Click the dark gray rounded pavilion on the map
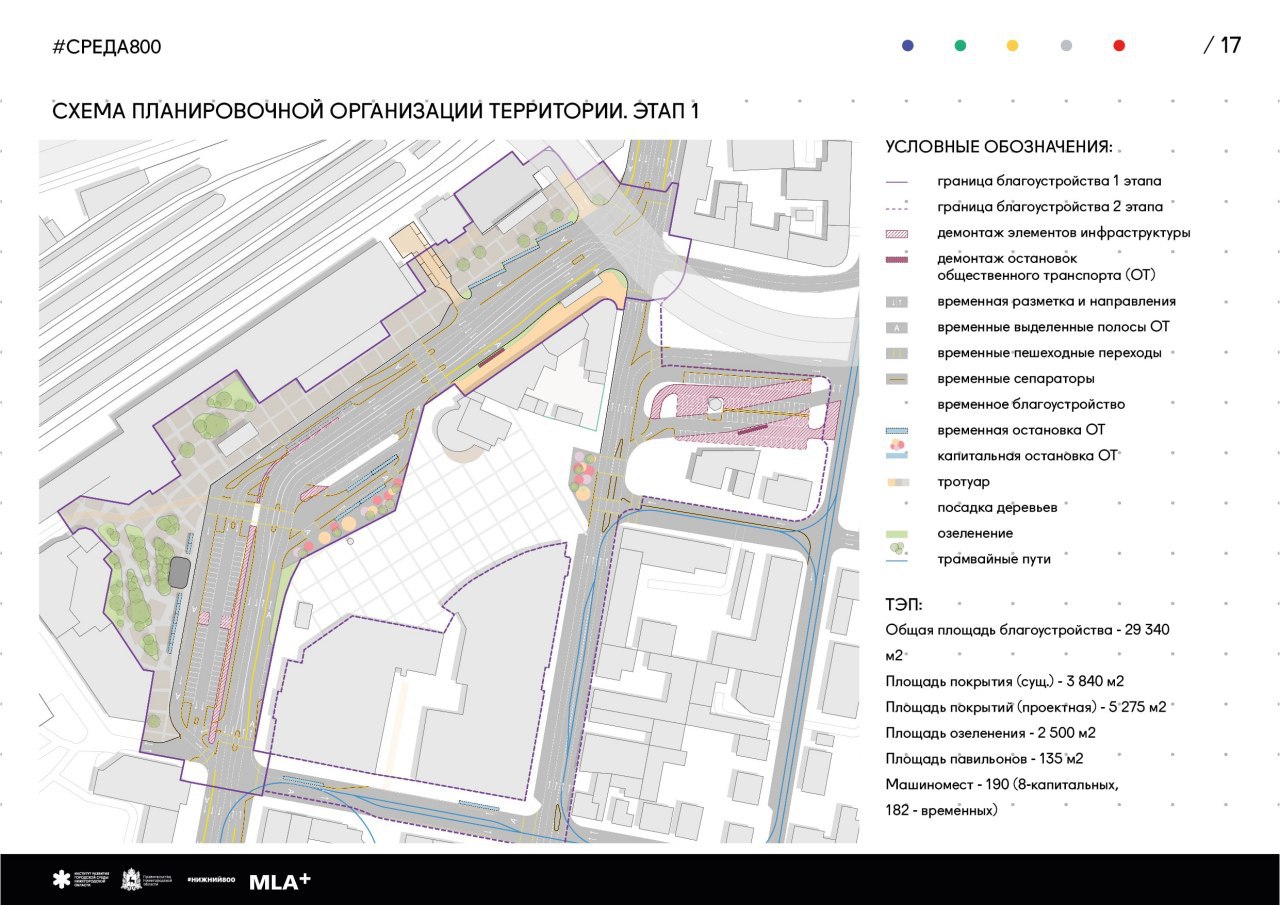The height and width of the screenshot is (905, 1280). (x=181, y=572)
